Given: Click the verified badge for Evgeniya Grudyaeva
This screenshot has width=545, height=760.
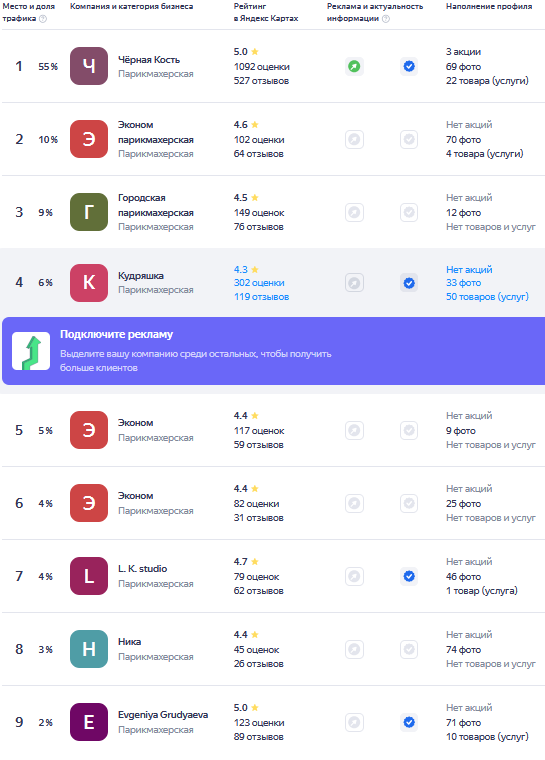Looking at the screenshot, I should click(409, 722).
